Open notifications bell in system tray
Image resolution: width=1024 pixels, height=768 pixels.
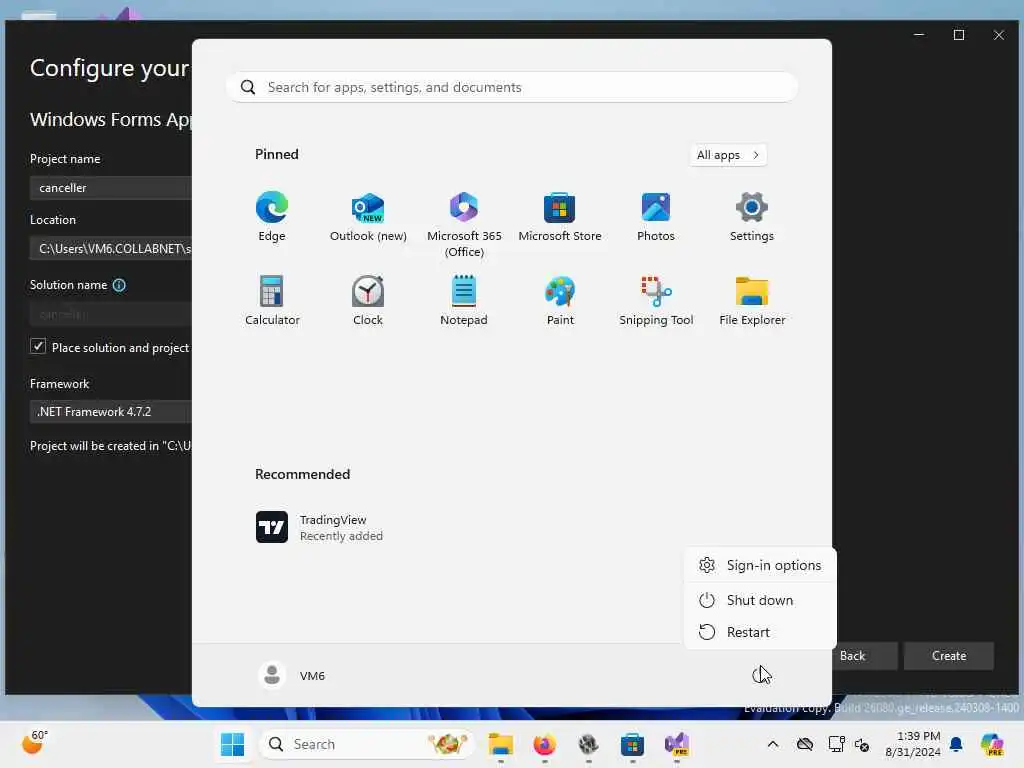click(x=956, y=744)
